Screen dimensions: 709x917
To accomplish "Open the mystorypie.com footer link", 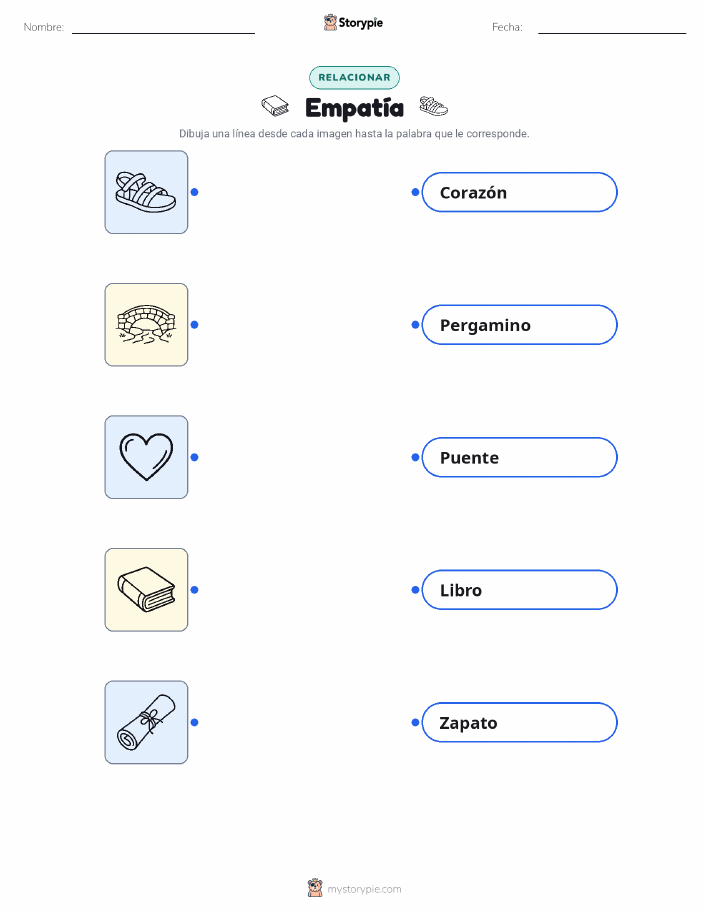I will (x=364, y=889).
